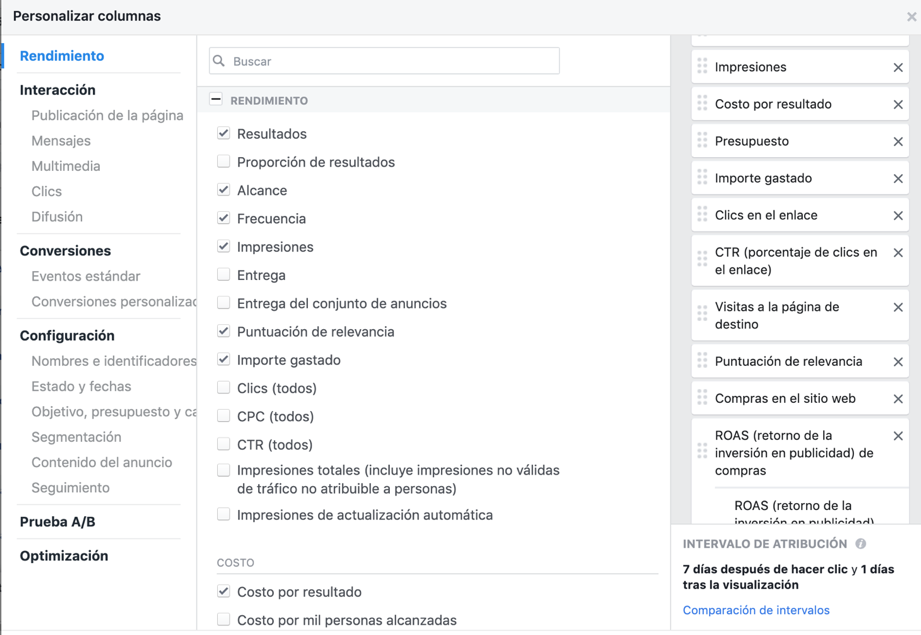Click the Buscar search field
Screen dimensions: 921x635
(x=390, y=61)
